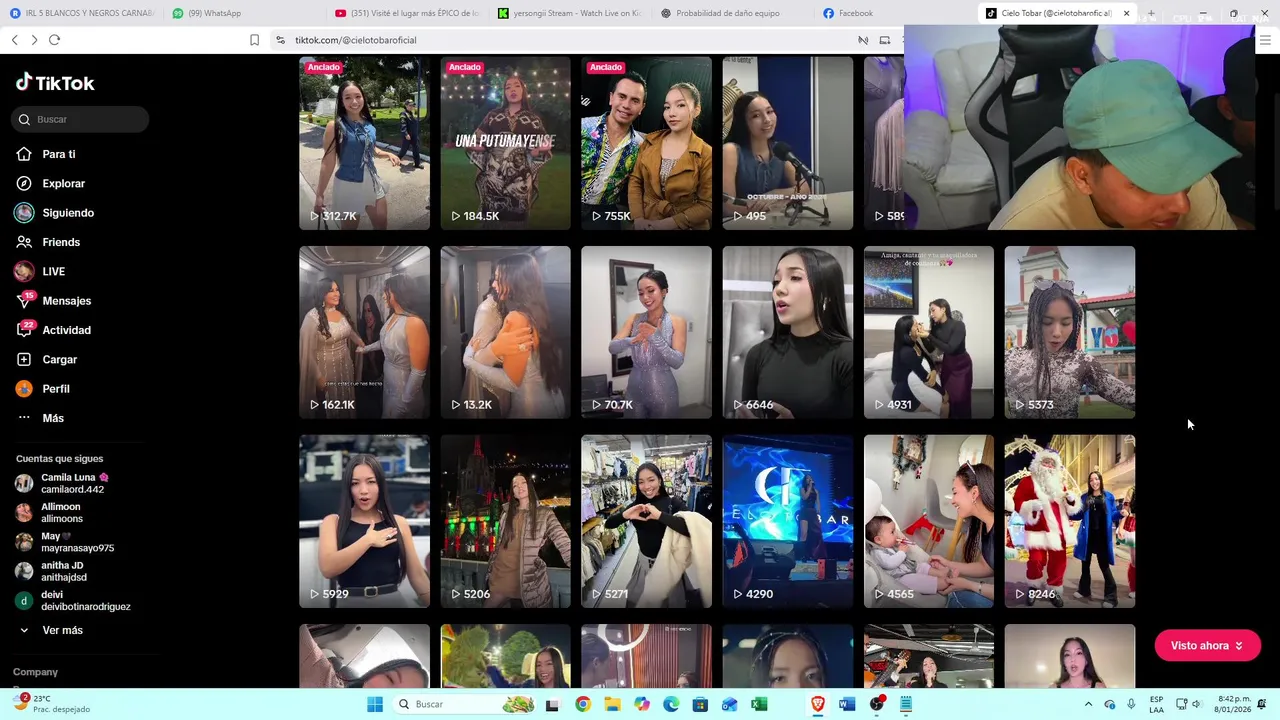The width and height of the screenshot is (1280, 720).
Task: Open Word from the taskbar
Action: (x=847, y=704)
